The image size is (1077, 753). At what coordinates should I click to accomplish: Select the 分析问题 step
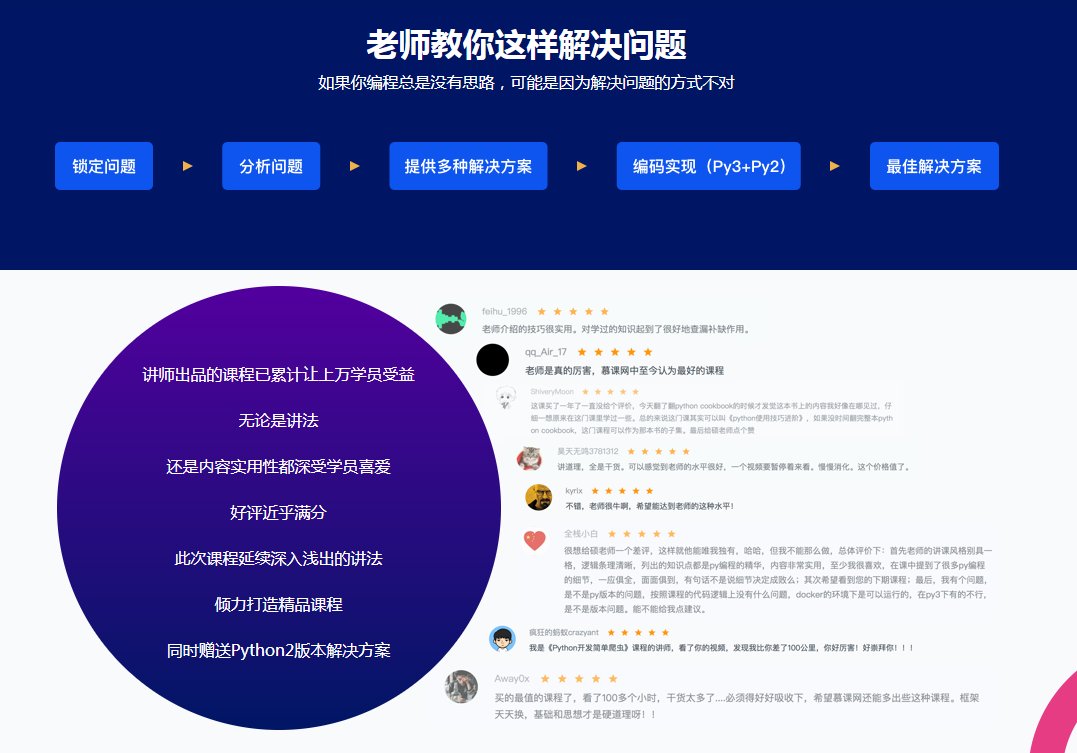(270, 166)
